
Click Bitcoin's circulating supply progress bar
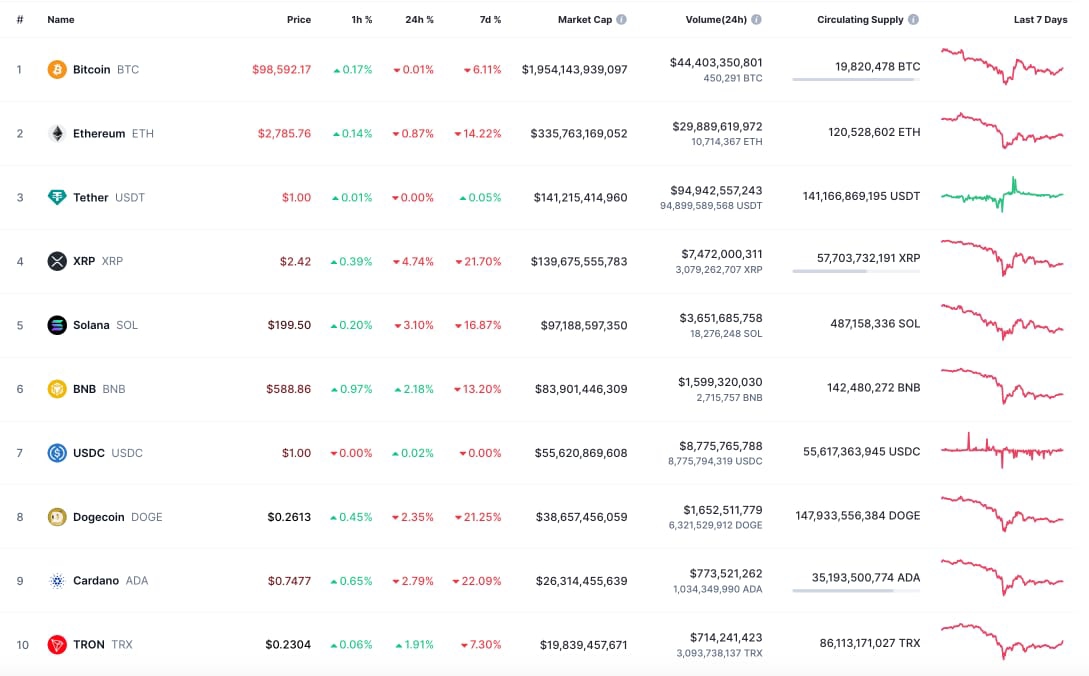click(x=855, y=79)
